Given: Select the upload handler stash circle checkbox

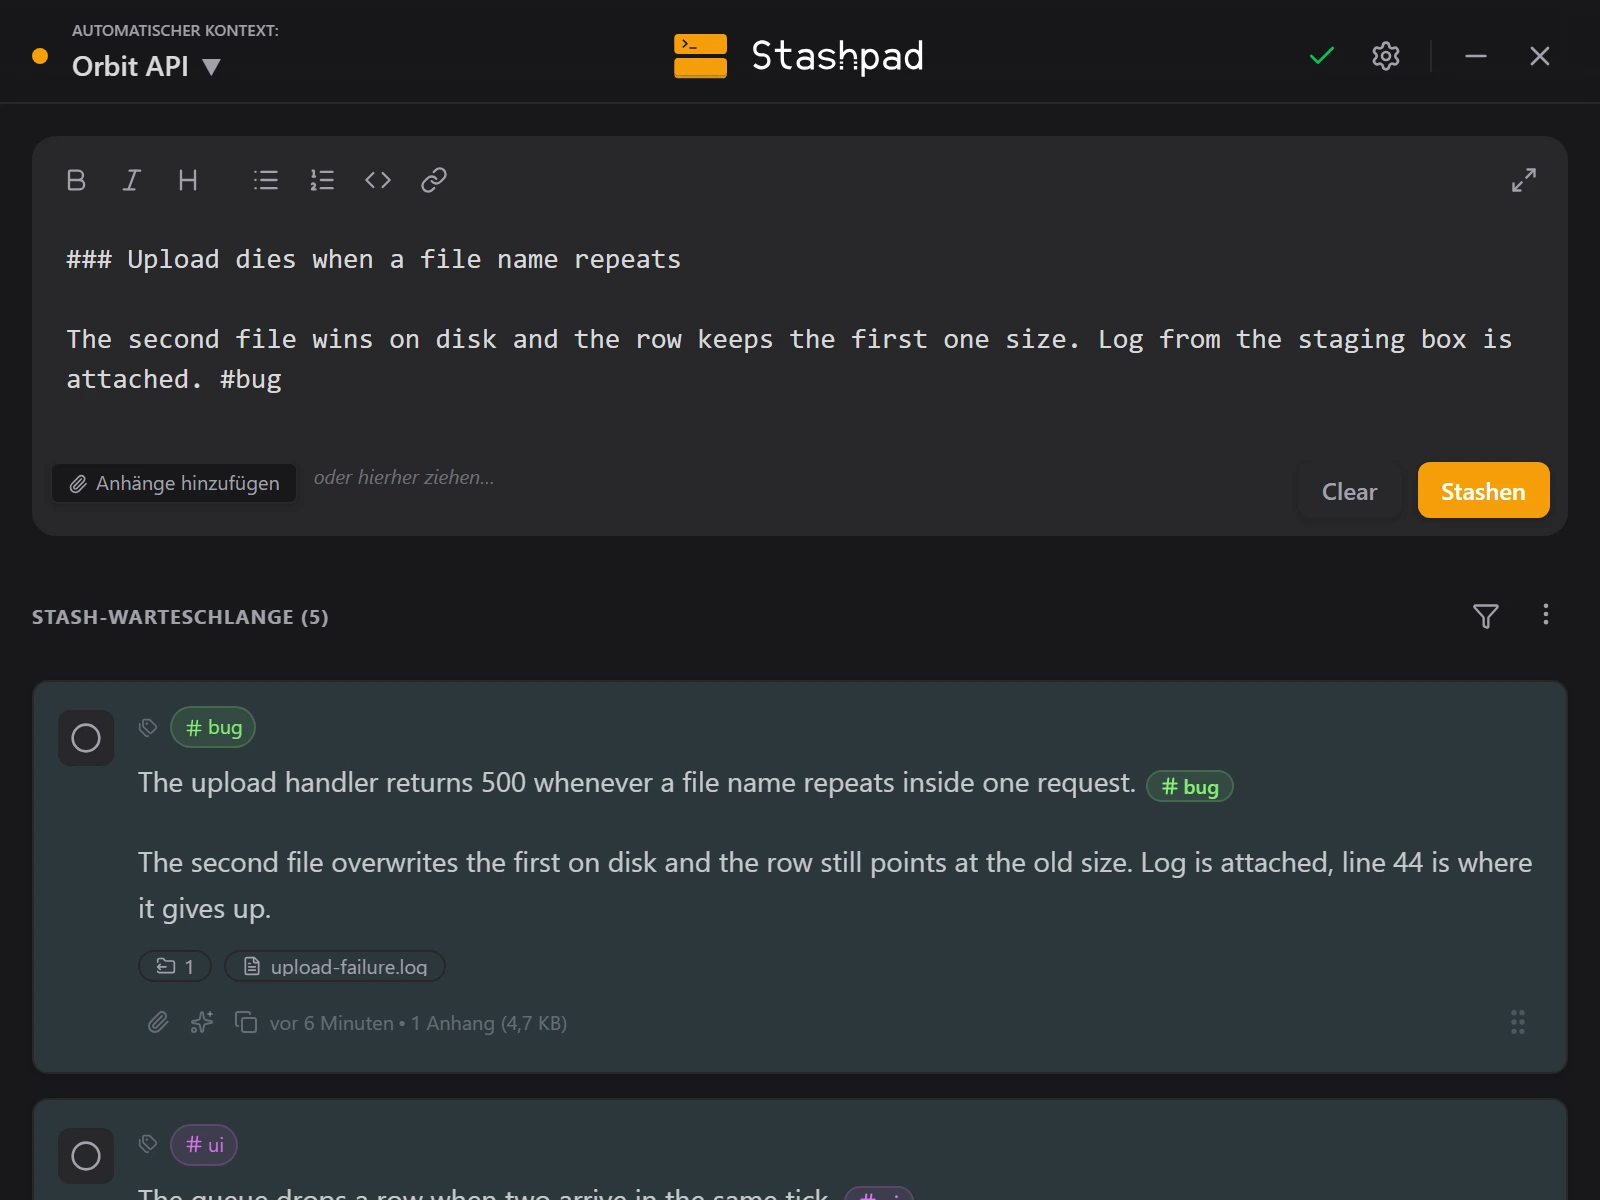Looking at the screenshot, I should (x=86, y=738).
